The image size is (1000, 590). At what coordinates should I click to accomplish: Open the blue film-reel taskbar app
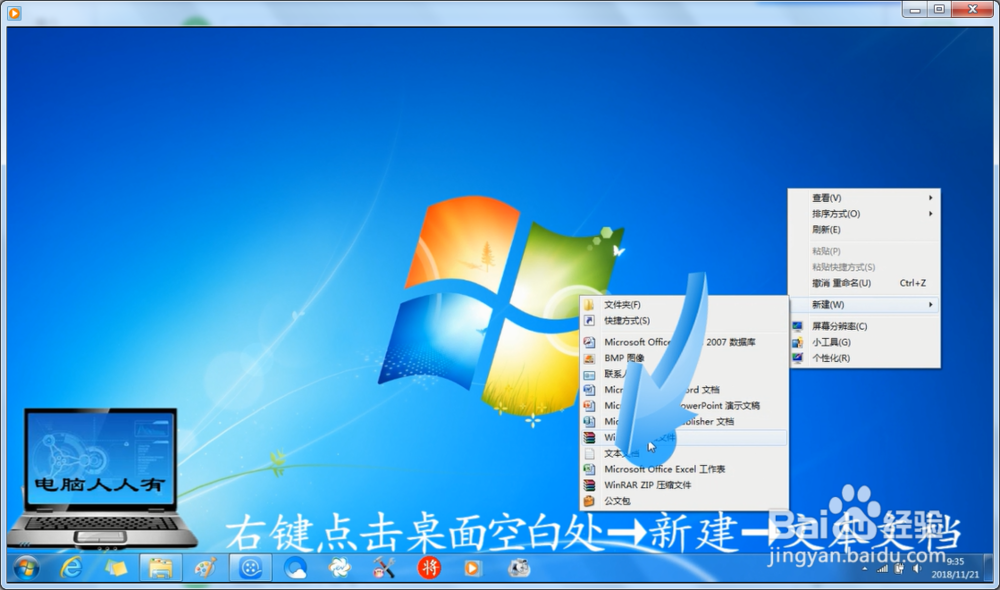pyautogui.click(x=251, y=568)
